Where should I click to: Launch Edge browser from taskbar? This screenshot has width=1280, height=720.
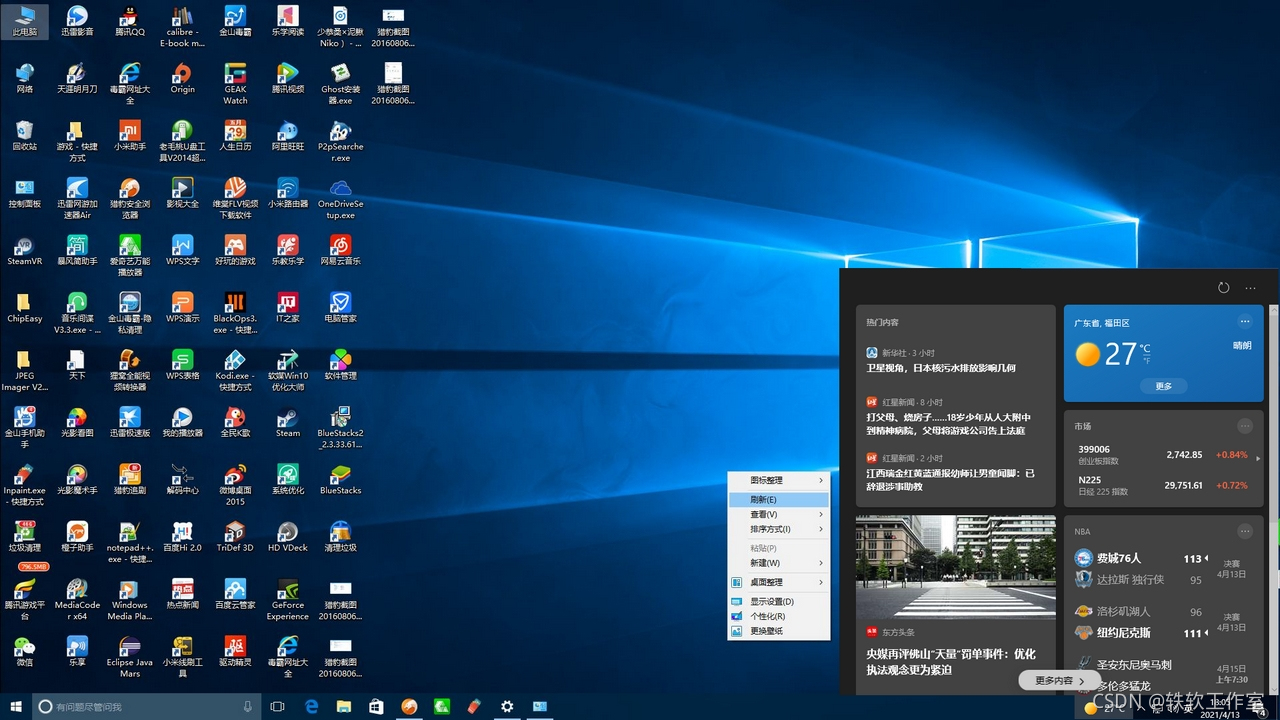pos(311,707)
